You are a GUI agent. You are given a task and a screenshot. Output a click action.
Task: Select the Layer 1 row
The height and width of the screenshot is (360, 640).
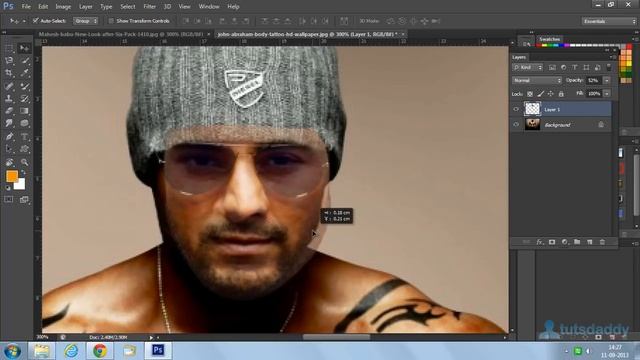point(561,109)
